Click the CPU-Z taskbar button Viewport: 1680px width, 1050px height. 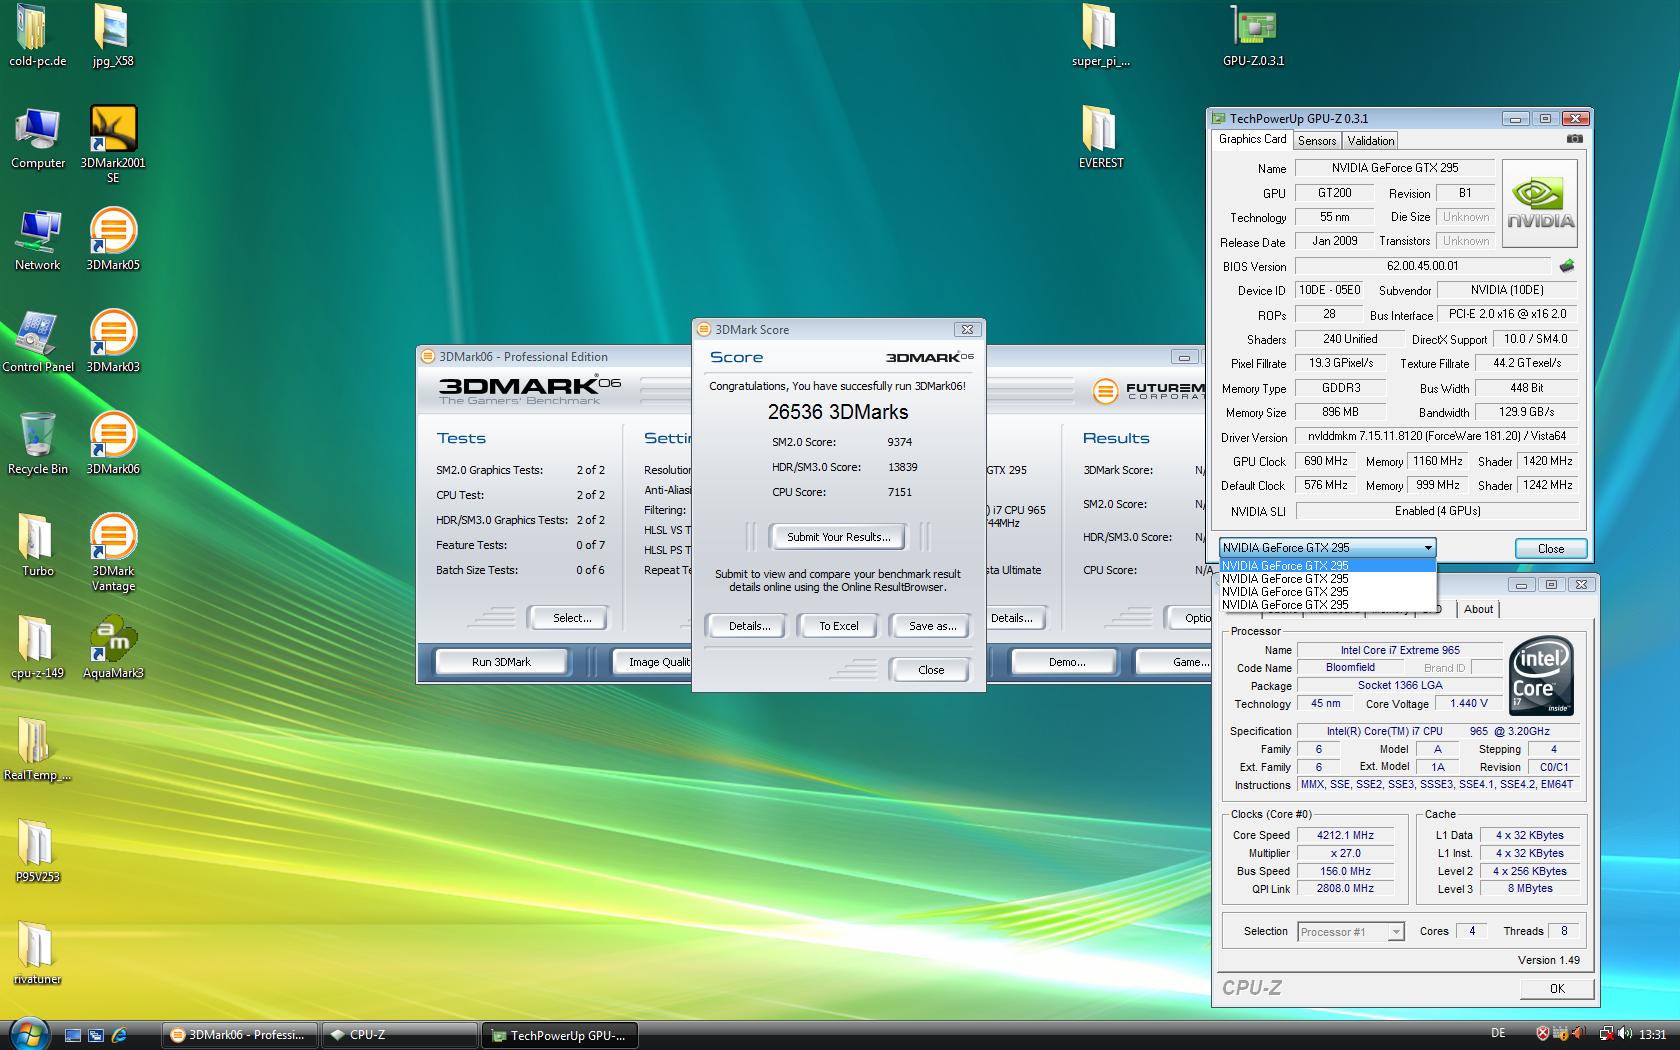pos(399,1035)
